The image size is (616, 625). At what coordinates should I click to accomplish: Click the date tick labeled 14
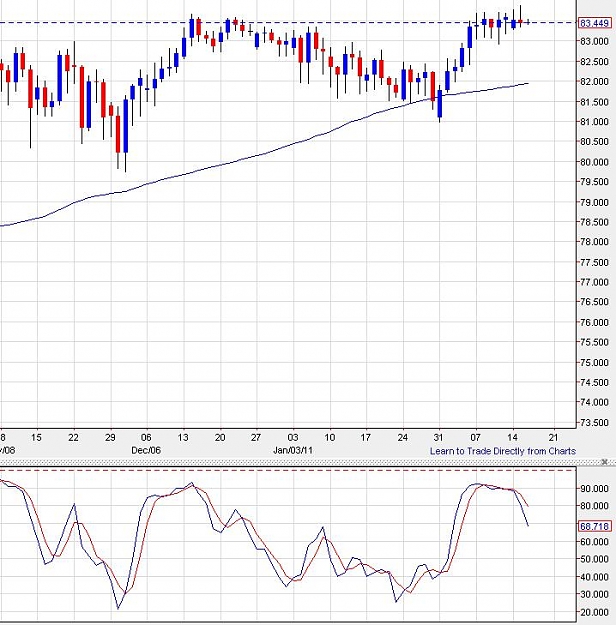tap(512, 438)
